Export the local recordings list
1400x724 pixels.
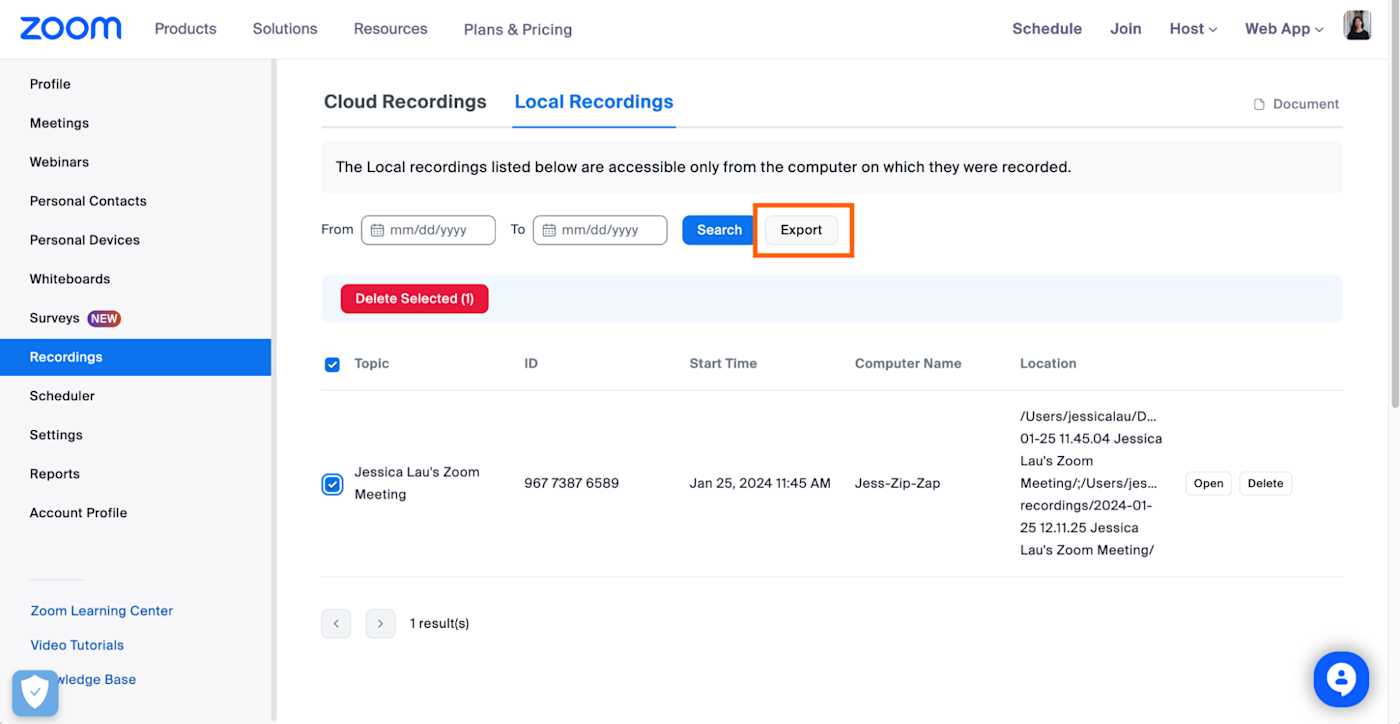pyautogui.click(x=801, y=230)
